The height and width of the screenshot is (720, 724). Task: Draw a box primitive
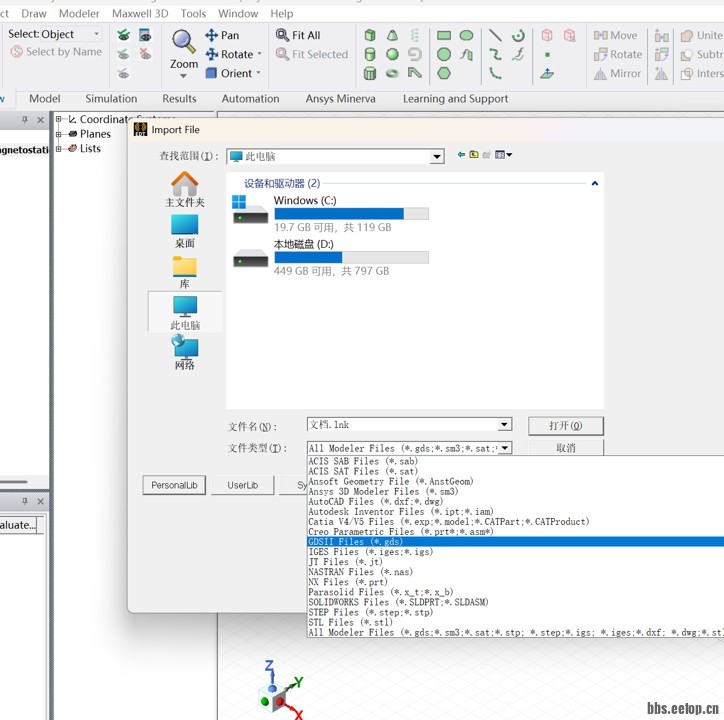click(x=370, y=35)
